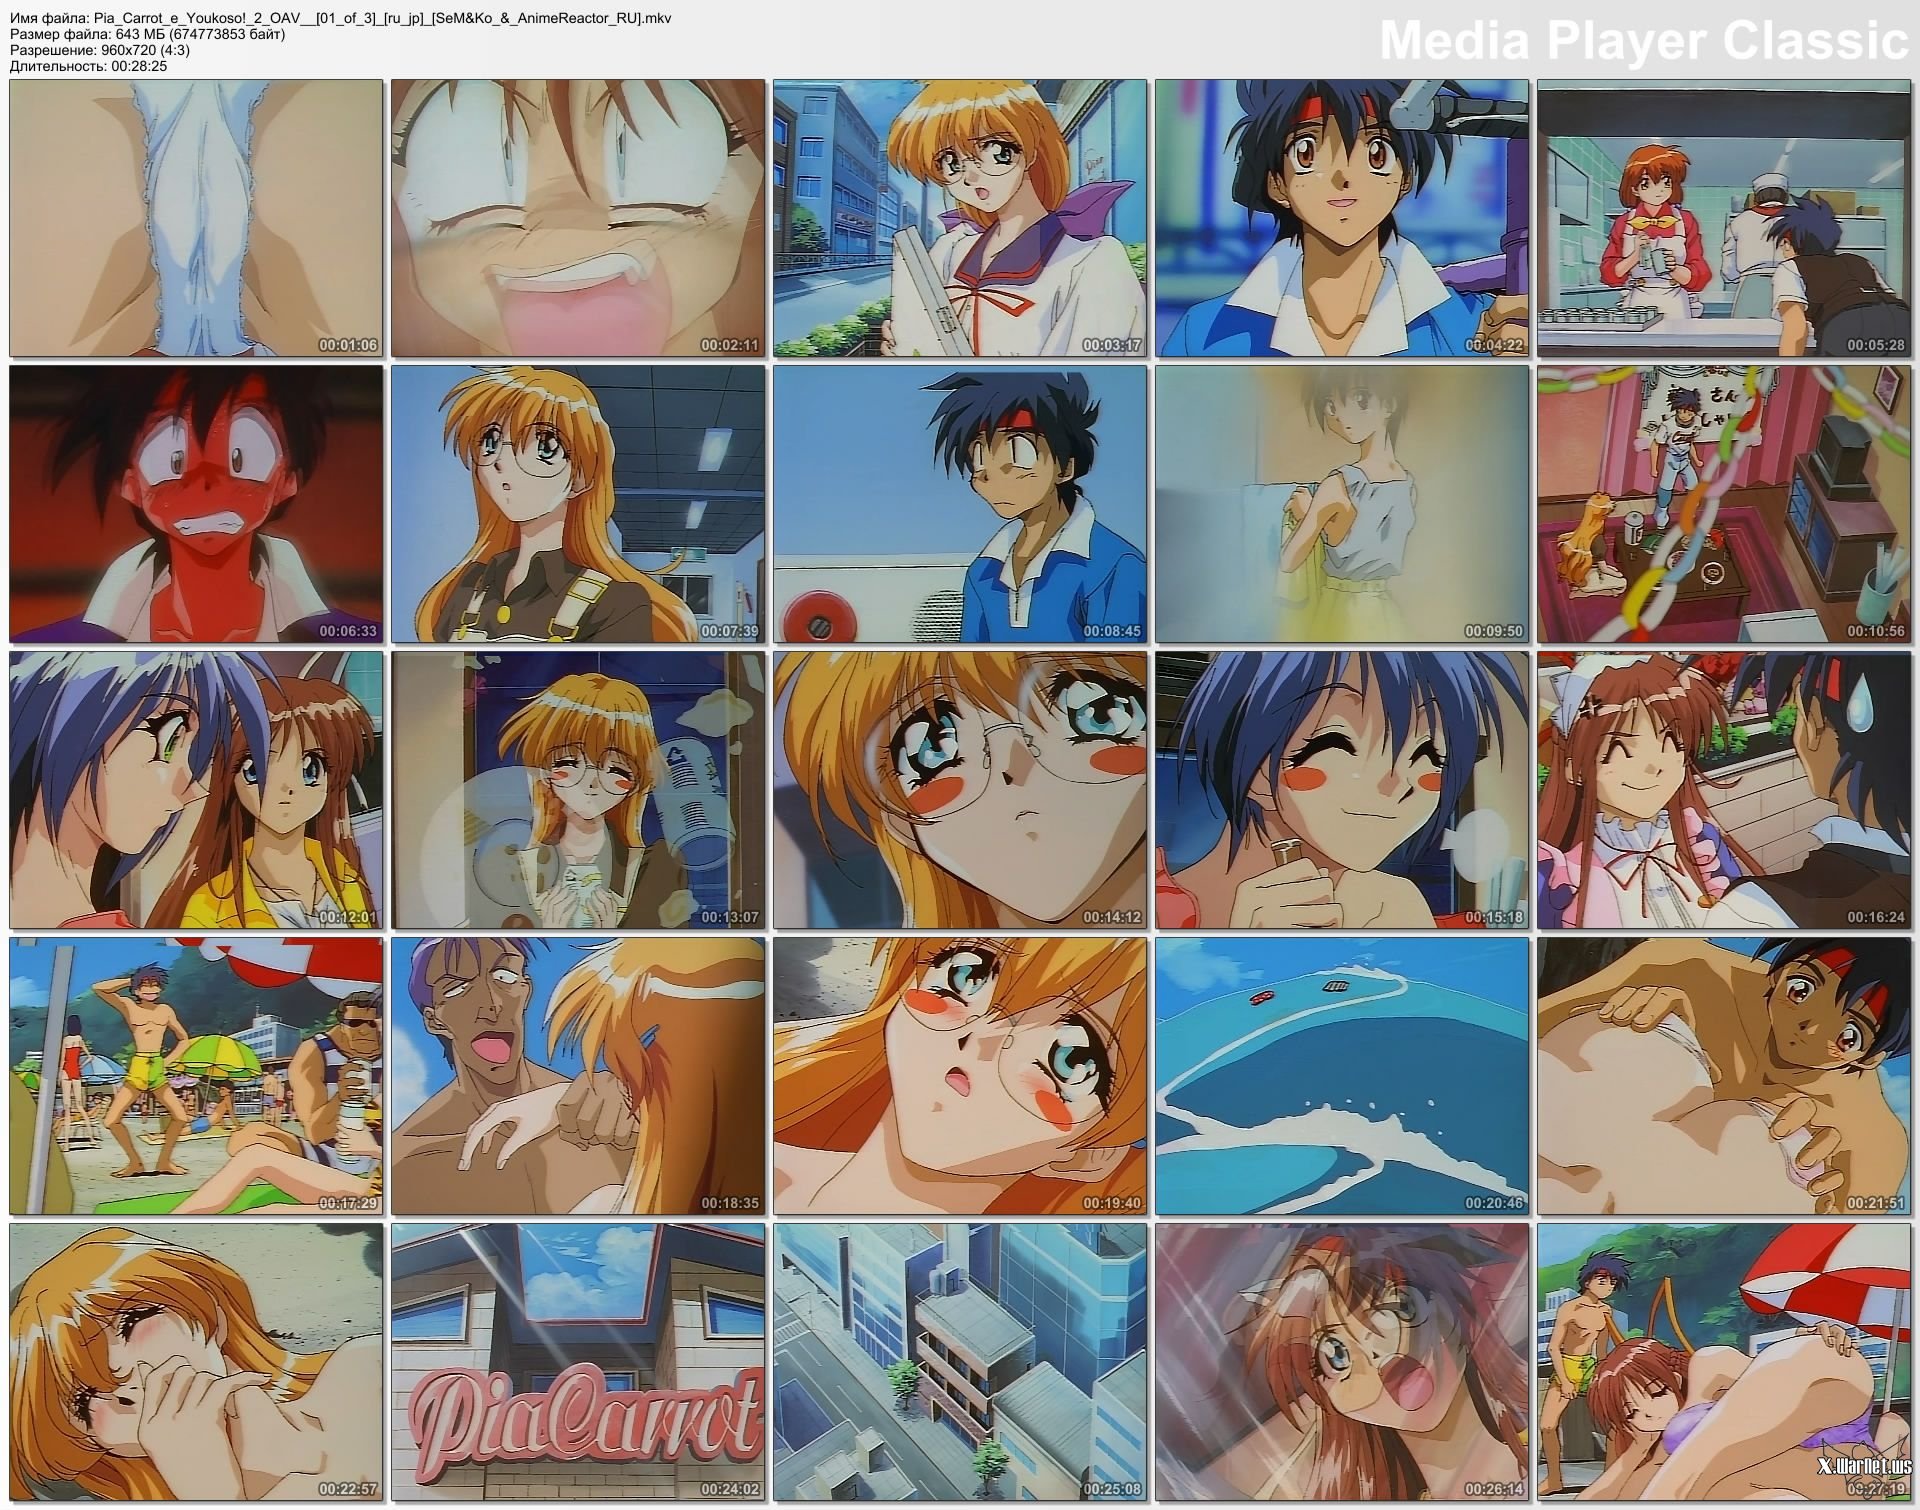This screenshot has height=1510, width=1920.
Task: Open the thumbnail stamped 00:21:51
Action: (x=1724, y=1076)
